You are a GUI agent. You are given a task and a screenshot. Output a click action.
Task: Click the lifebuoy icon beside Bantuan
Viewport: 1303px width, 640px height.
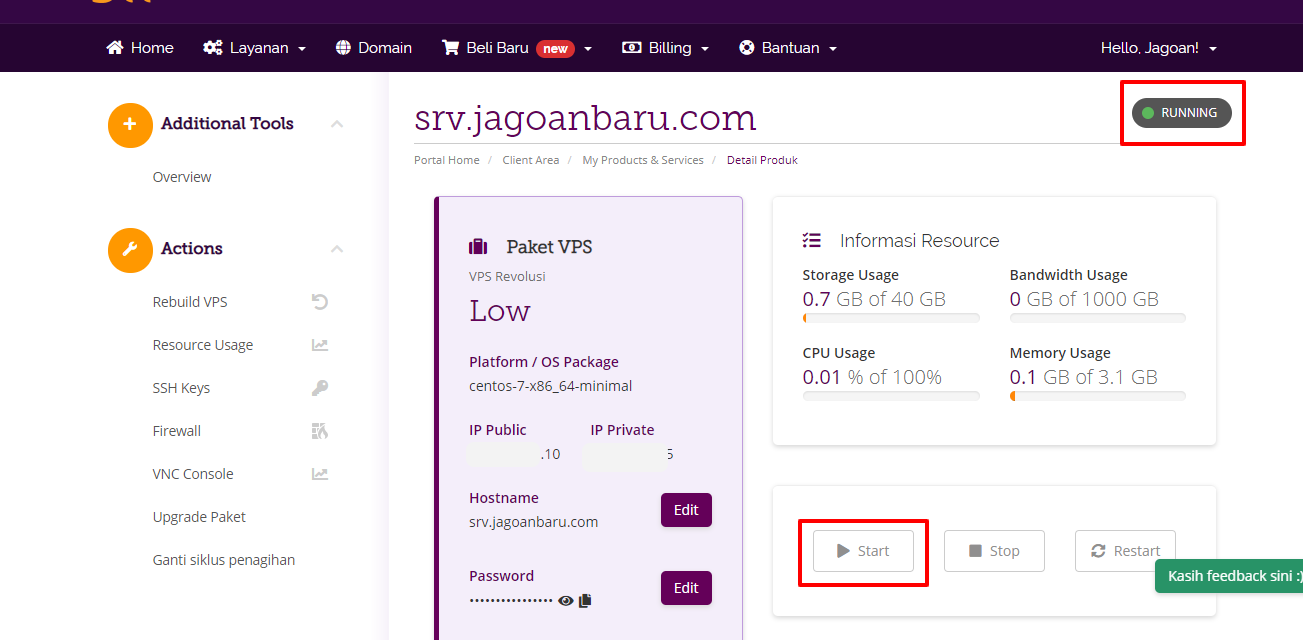(746, 48)
